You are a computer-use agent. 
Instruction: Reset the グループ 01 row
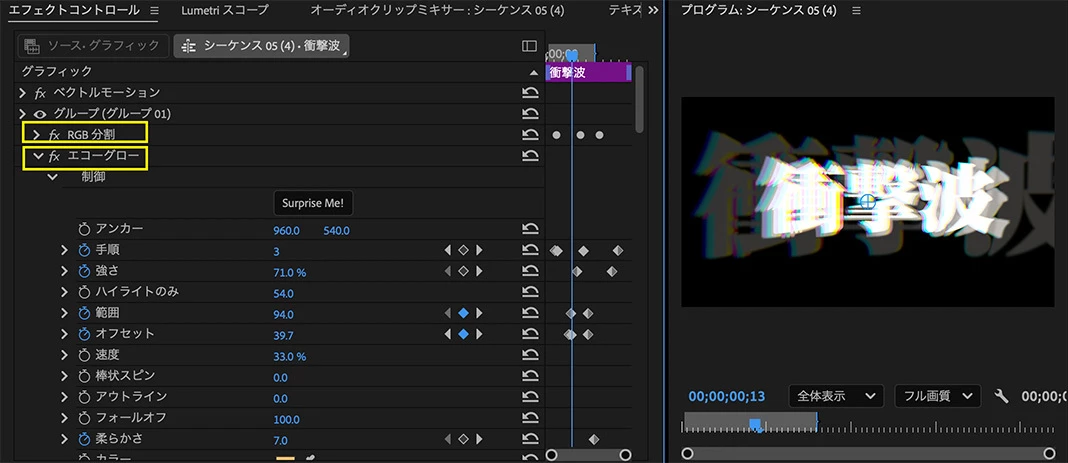(x=530, y=114)
